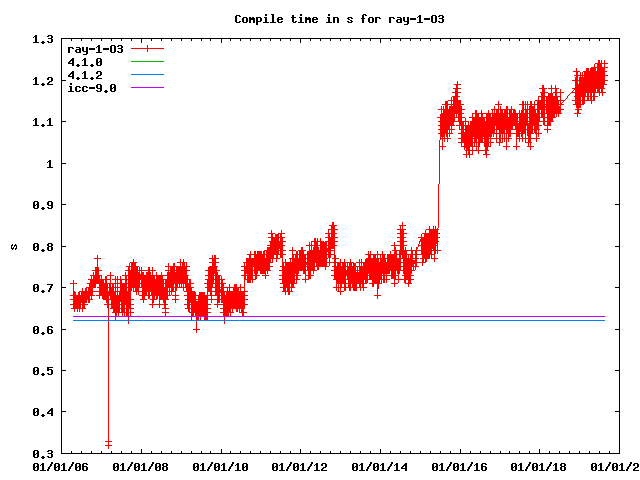The image size is (640, 480).
Task: Click the 0.3 y-axis tick label
Action: 42,453
